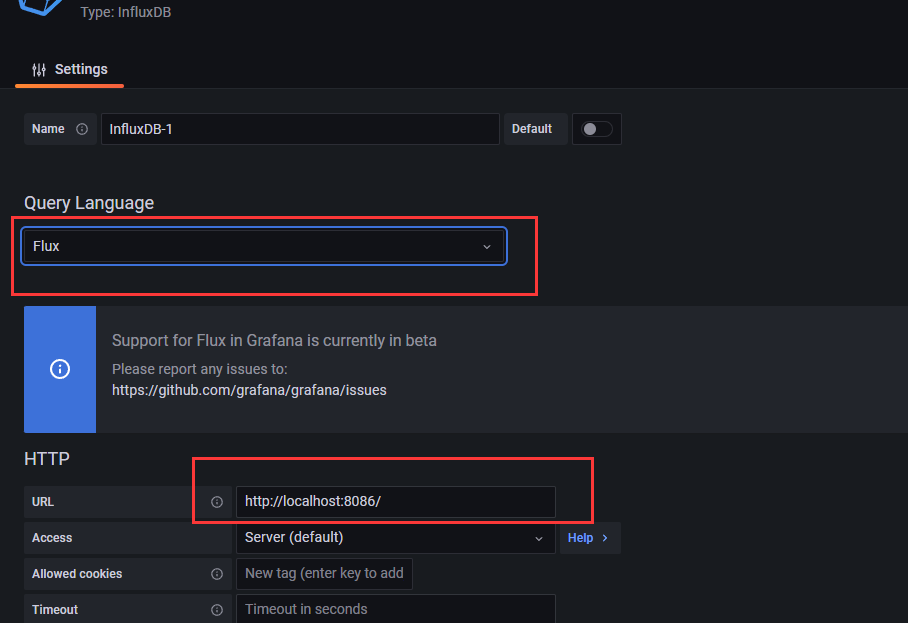Click the Type: InfluxDB text
The image size is (908, 623).
pyautogui.click(x=126, y=12)
